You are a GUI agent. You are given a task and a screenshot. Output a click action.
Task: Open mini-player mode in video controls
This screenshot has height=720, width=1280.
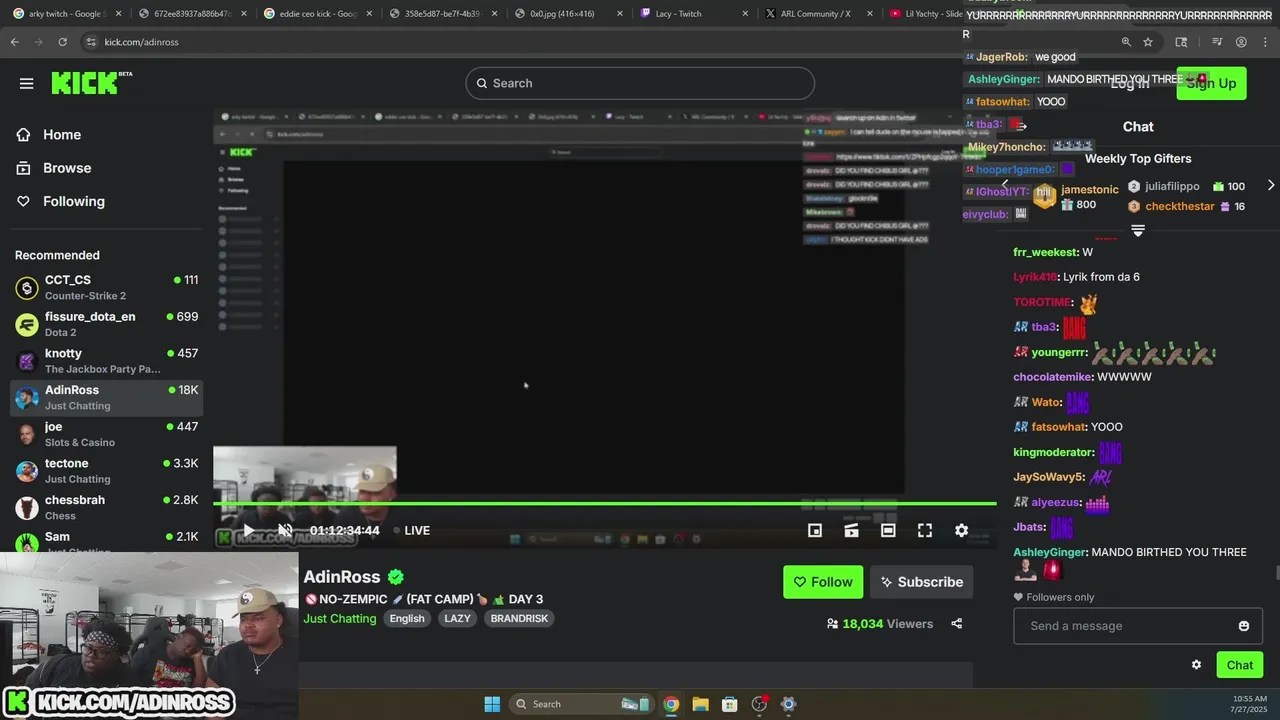815,530
